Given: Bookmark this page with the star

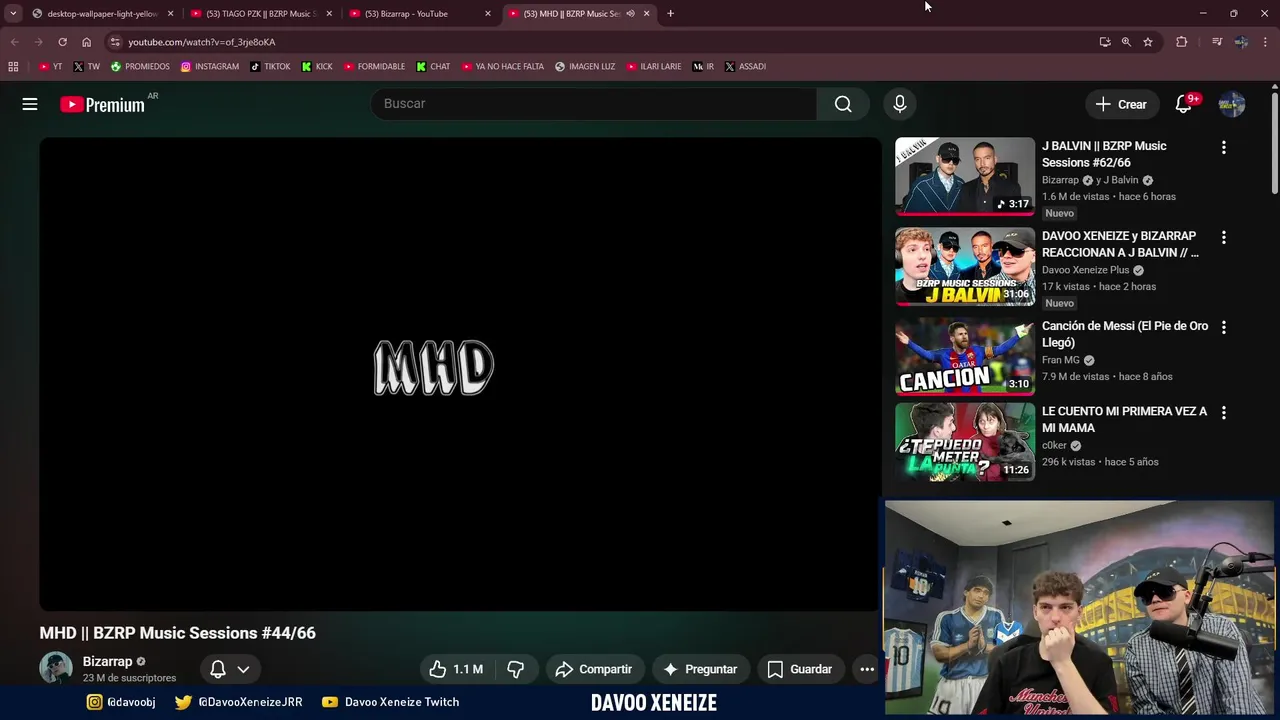Looking at the screenshot, I should point(1148,42).
